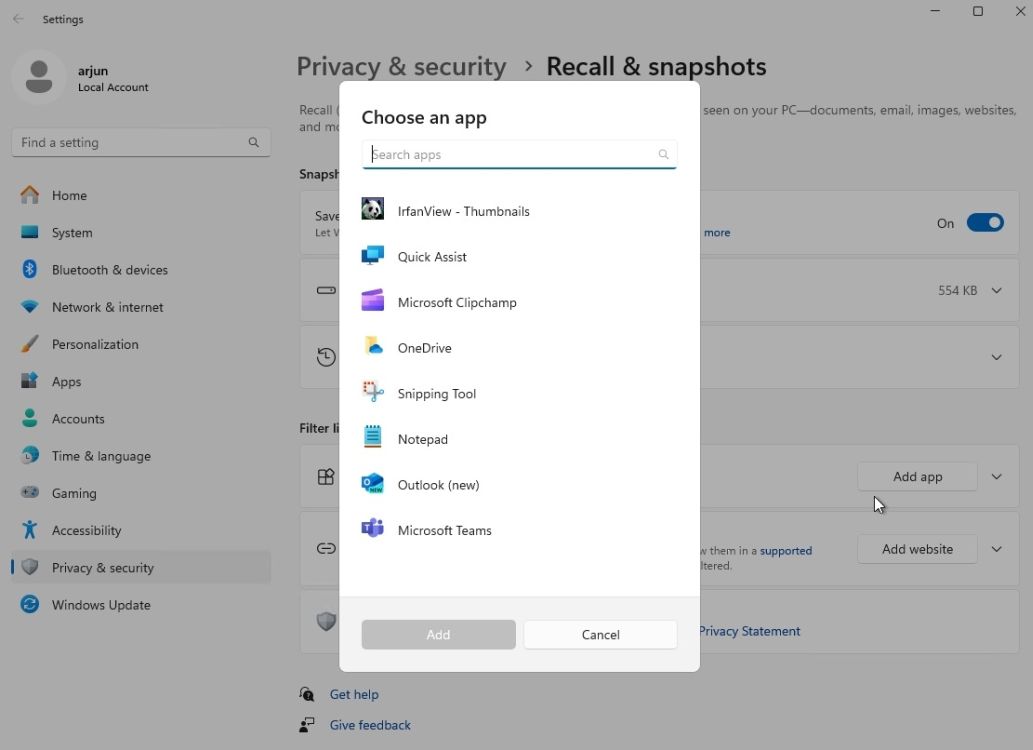
Task: Click the Outlook (new) icon
Action: point(372,484)
